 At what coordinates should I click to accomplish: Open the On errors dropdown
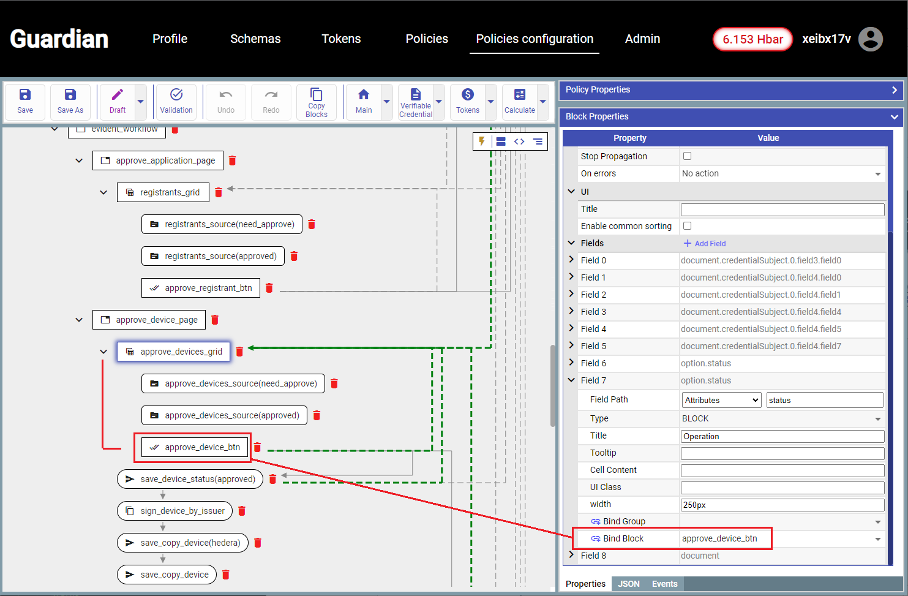click(782, 174)
